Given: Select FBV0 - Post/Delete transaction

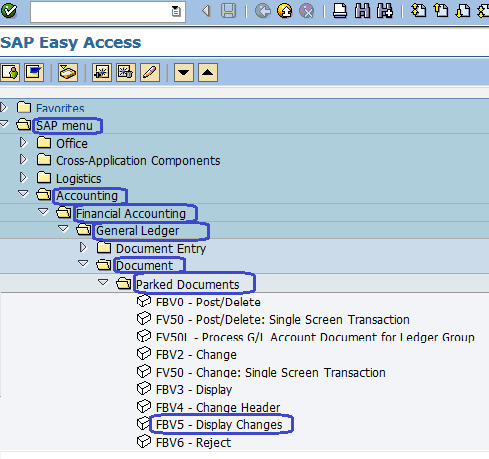Looking at the screenshot, I should click(208, 302).
